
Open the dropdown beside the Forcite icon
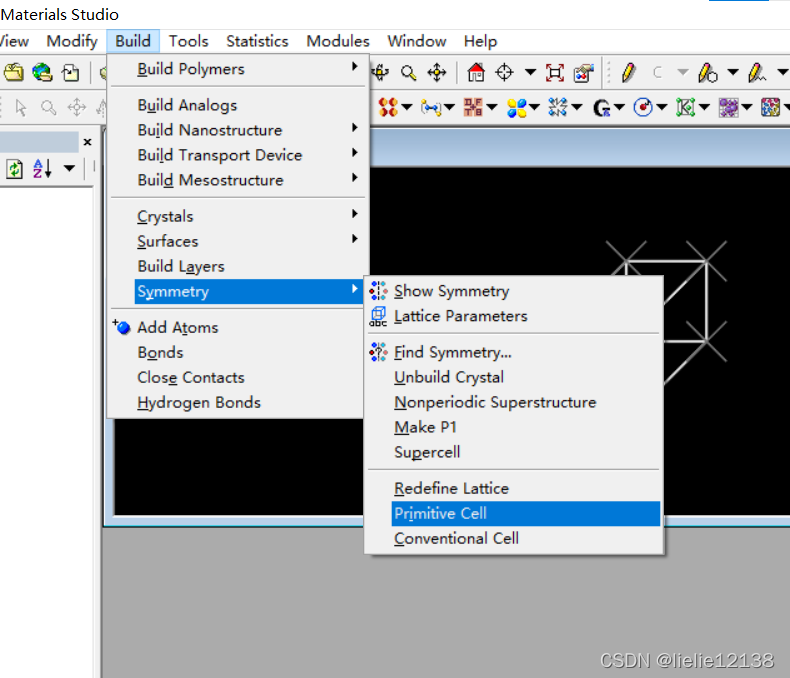pyautogui.click(x=577, y=107)
